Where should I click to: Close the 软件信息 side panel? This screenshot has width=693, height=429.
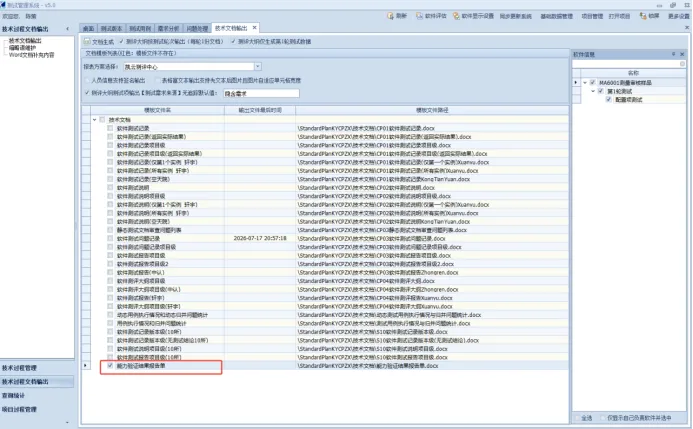682,54
